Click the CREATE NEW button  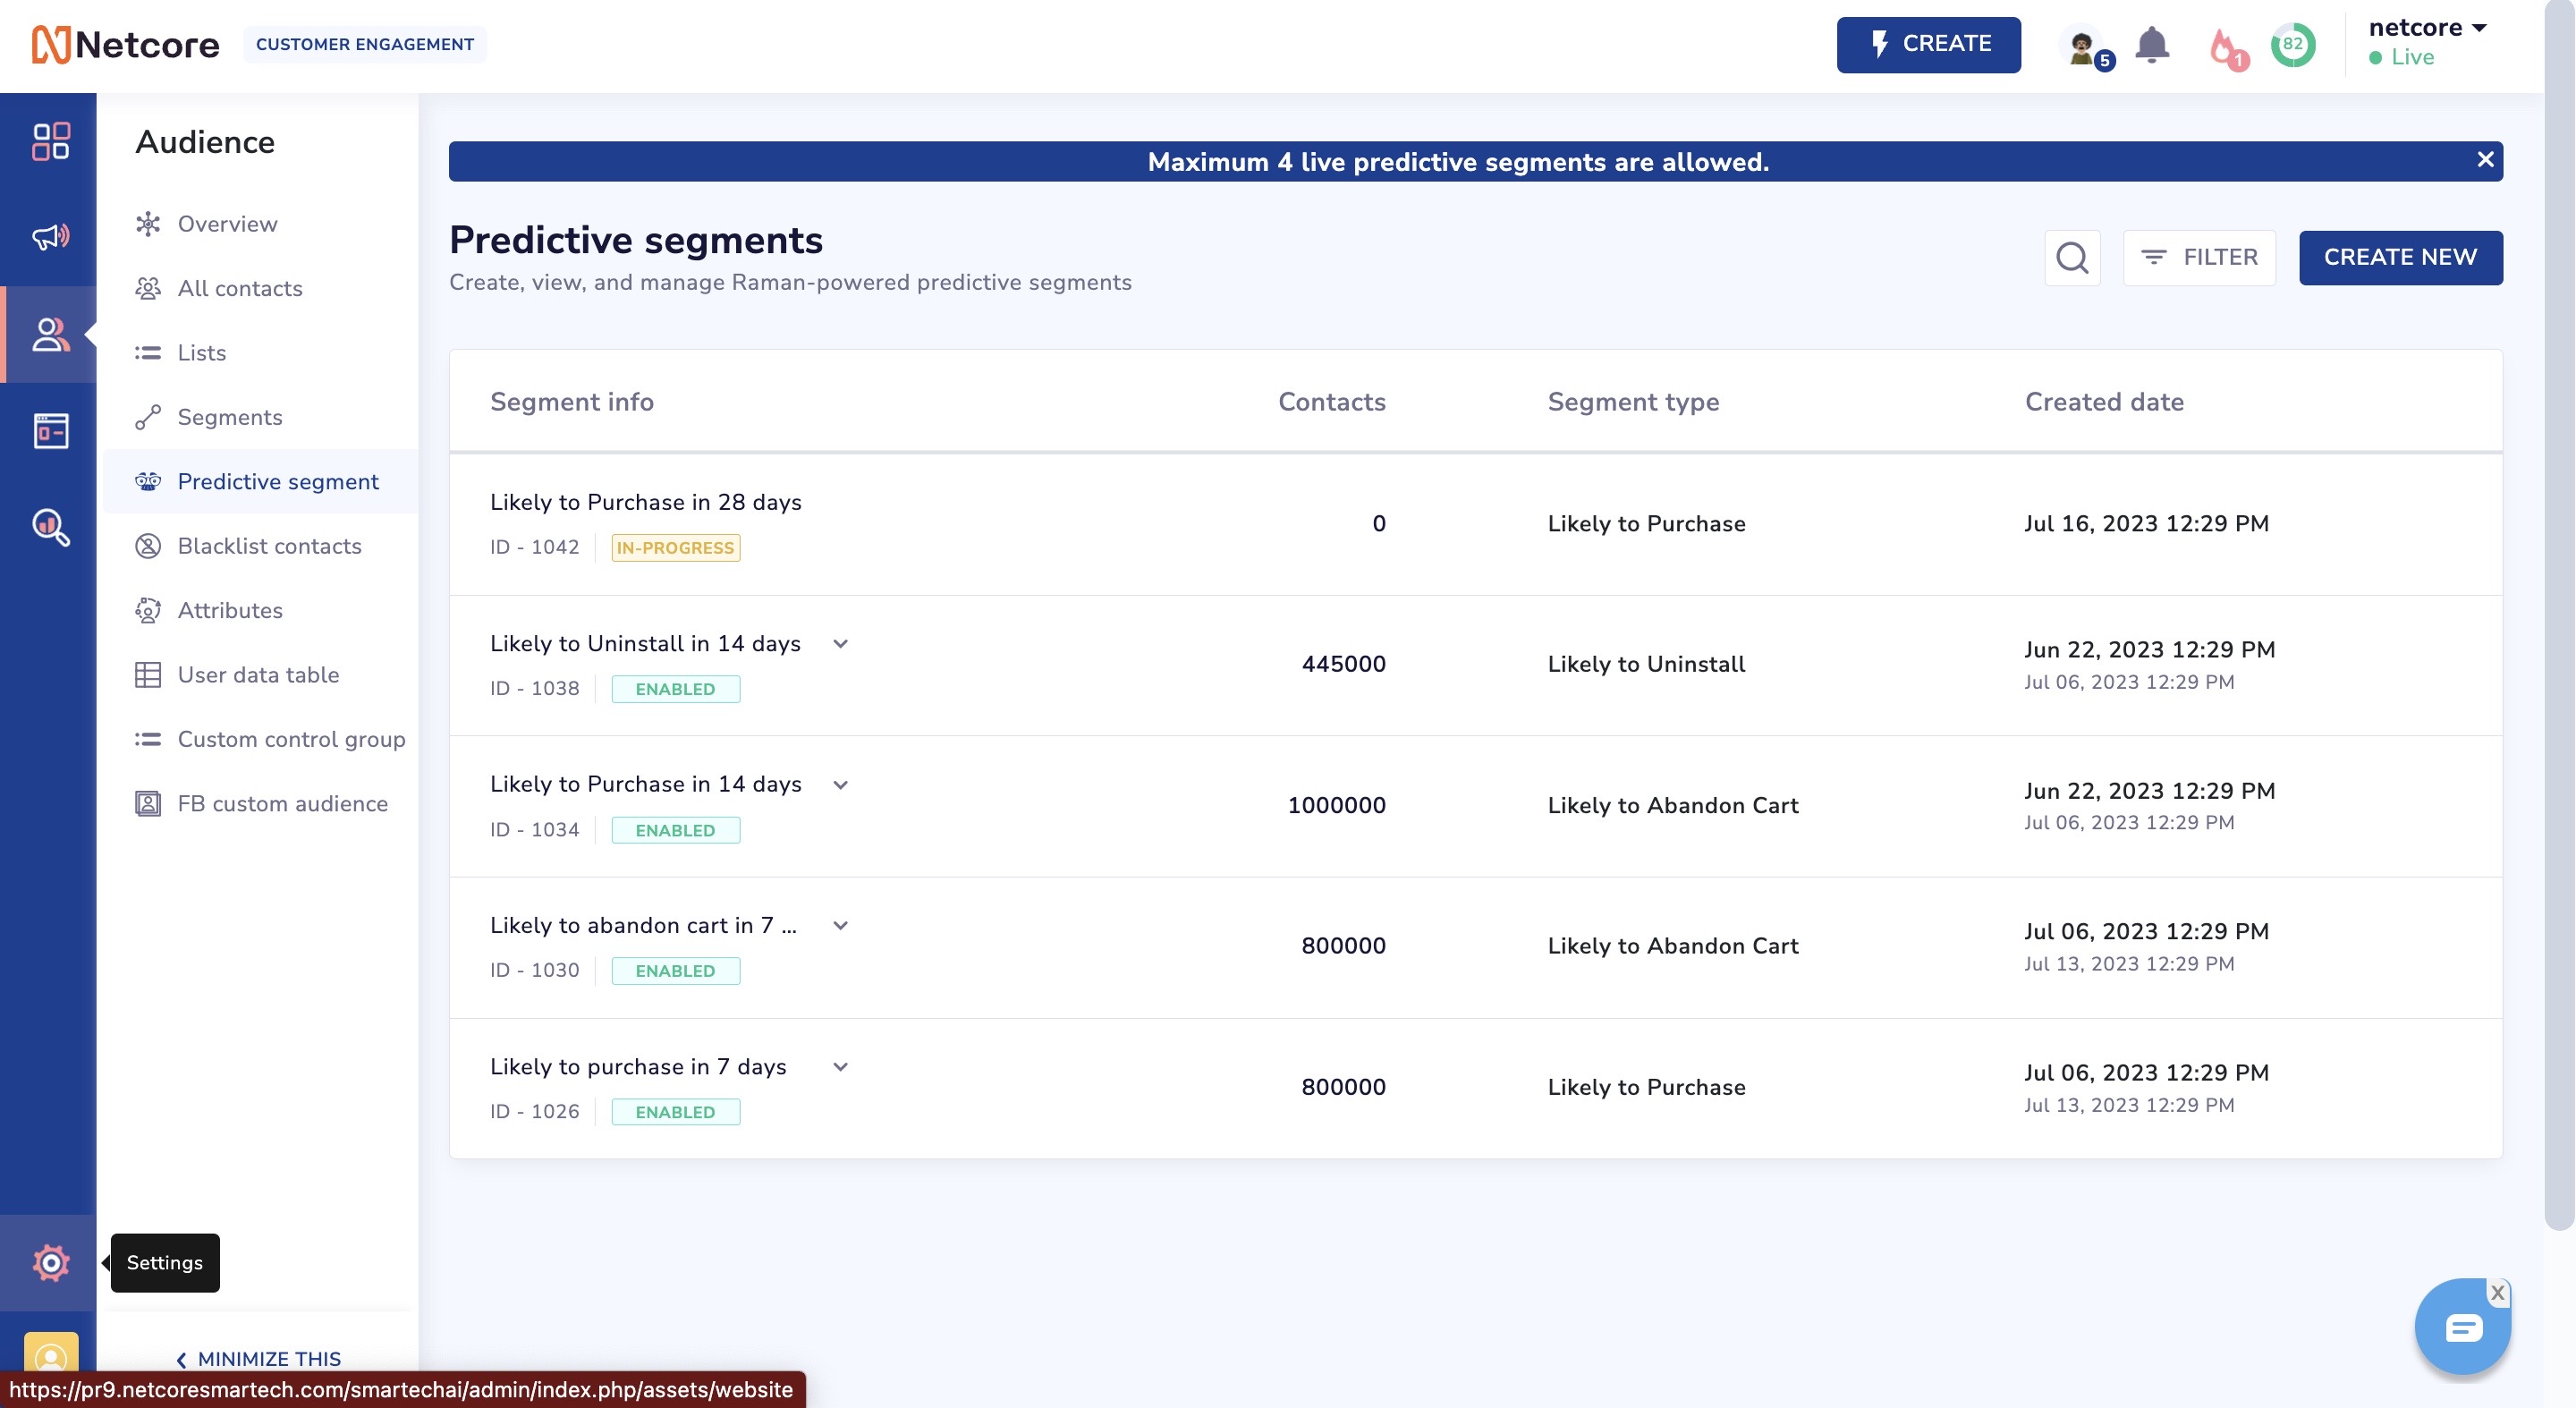point(2400,258)
